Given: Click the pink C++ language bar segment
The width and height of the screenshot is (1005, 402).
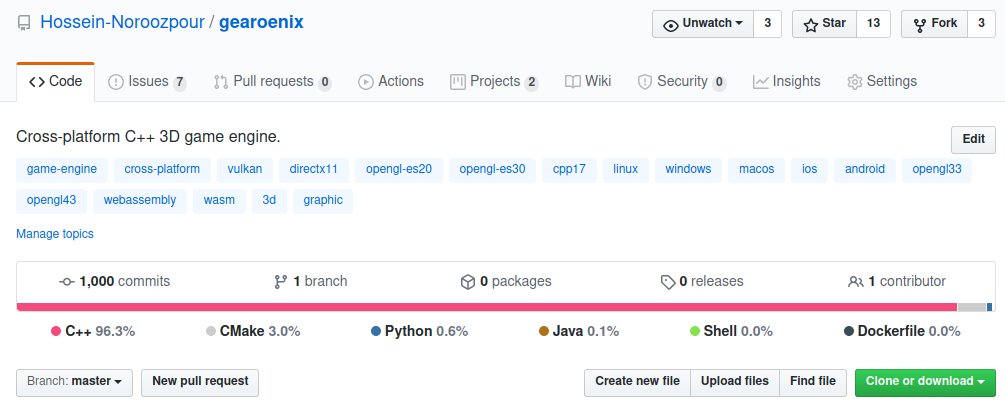Looking at the screenshot, I should 486,307.
